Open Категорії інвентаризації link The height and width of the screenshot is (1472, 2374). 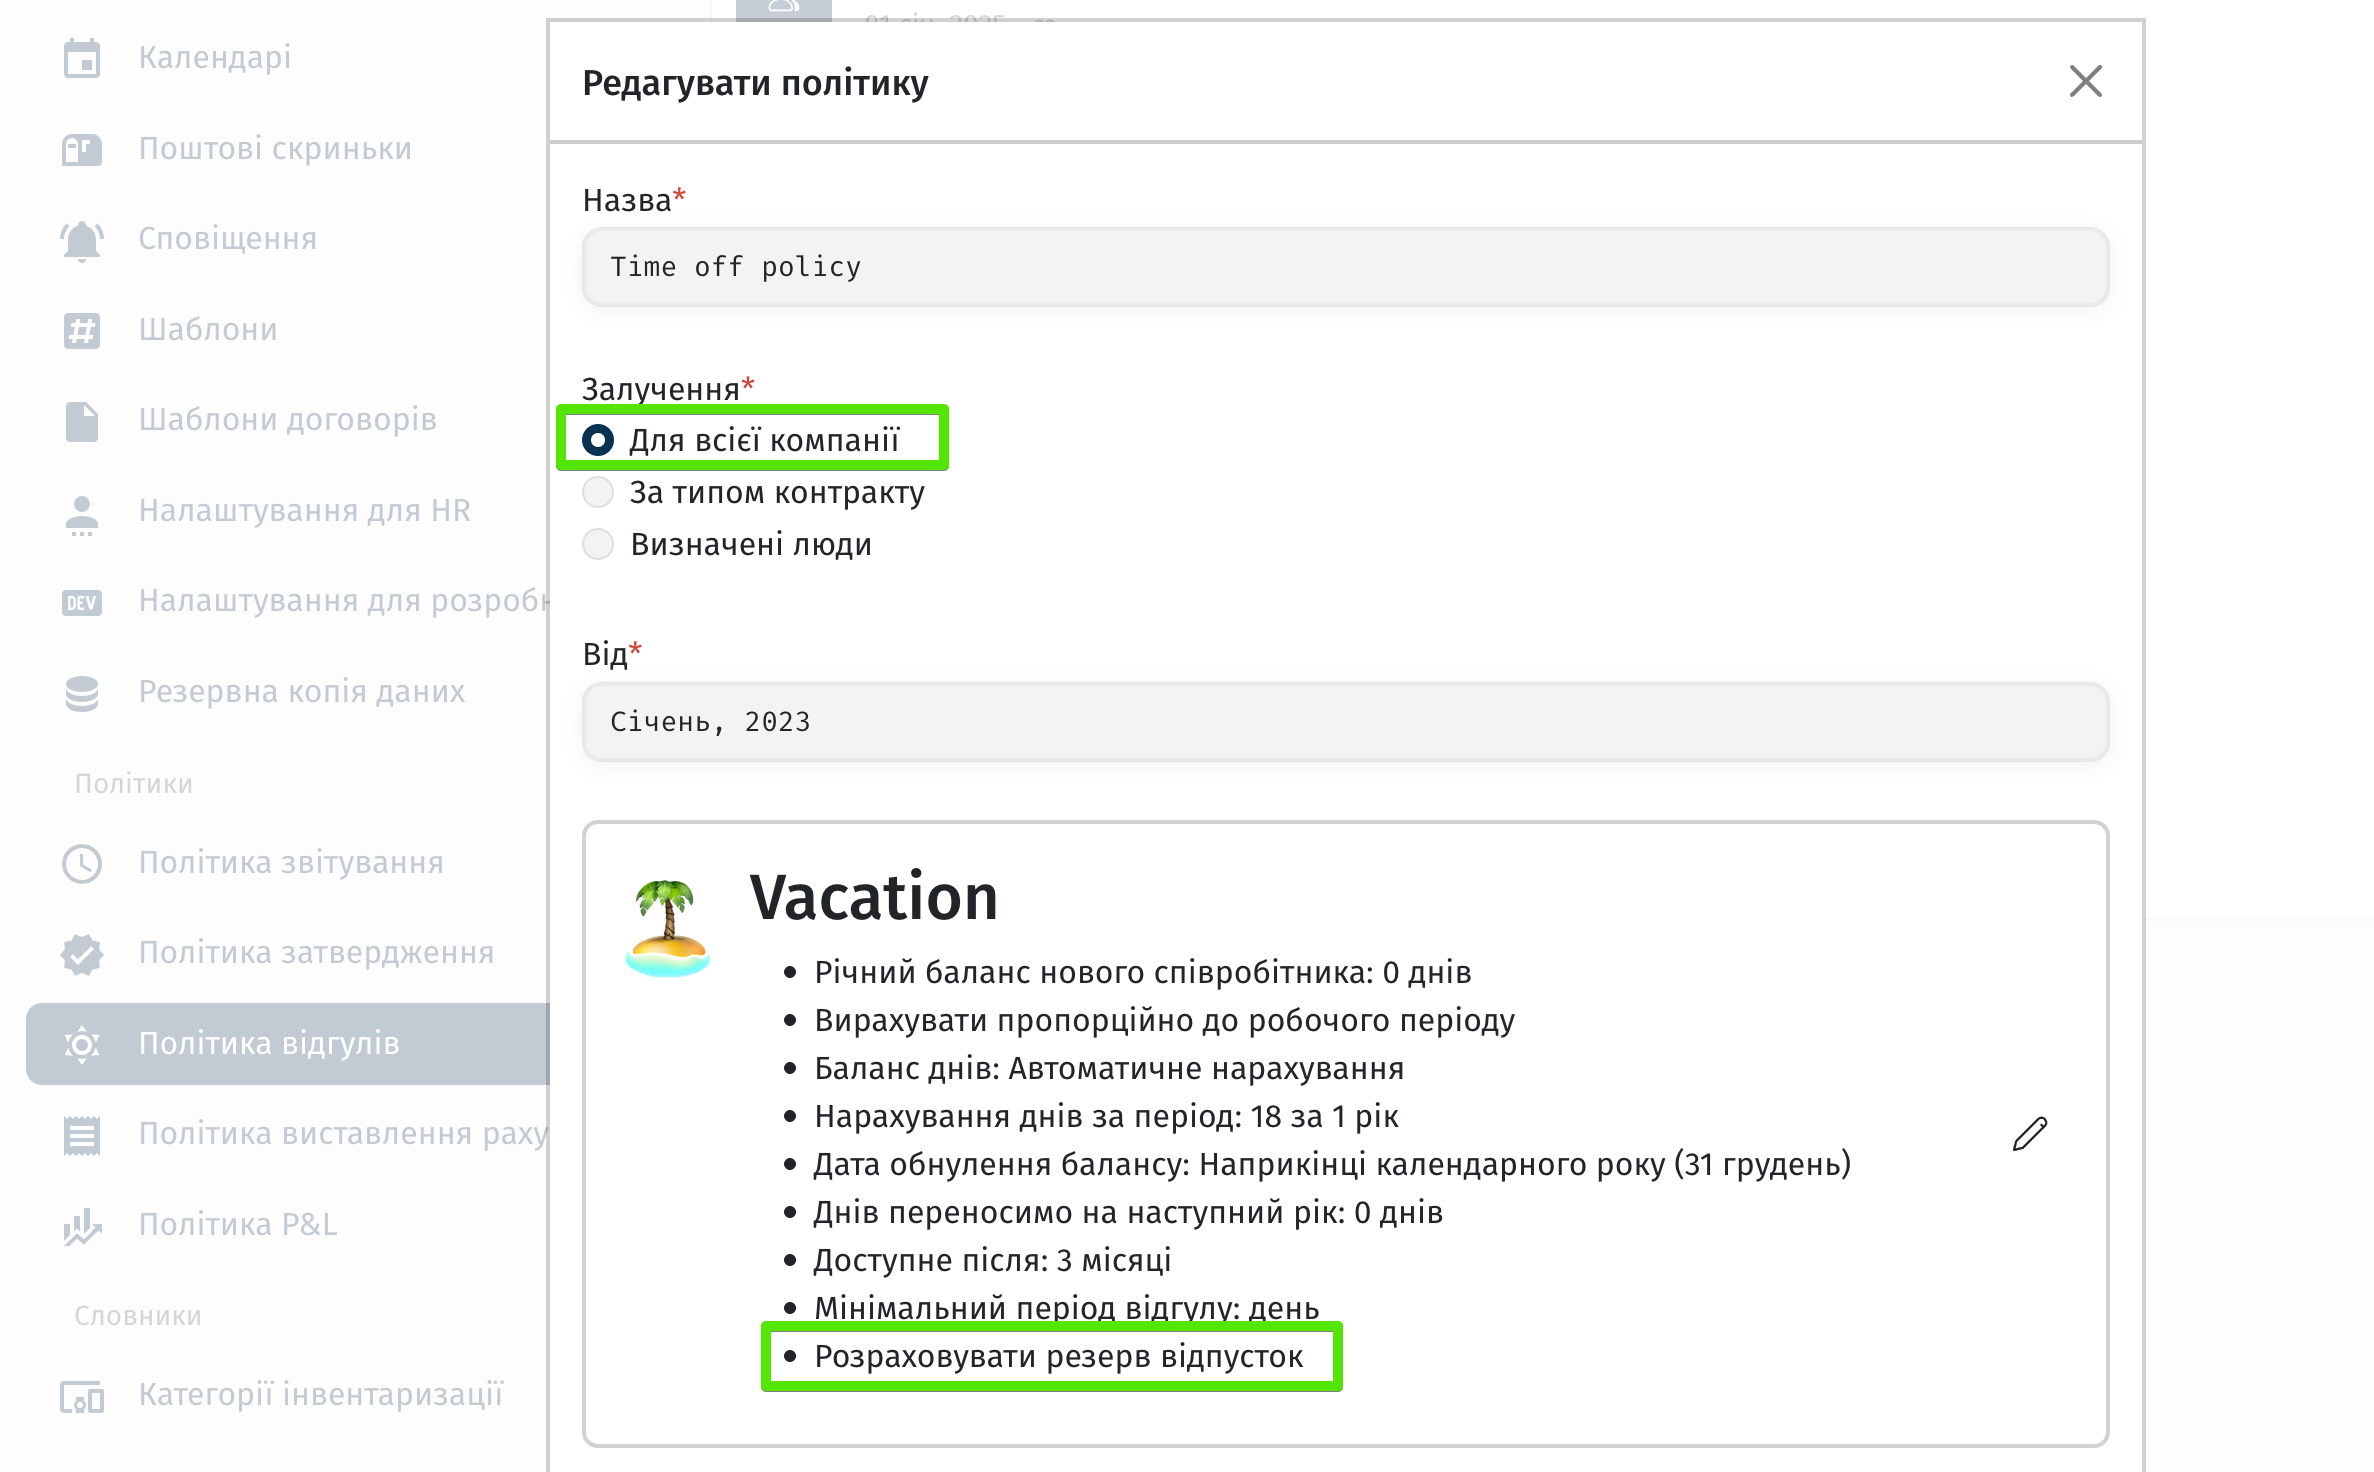pos(320,1395)
